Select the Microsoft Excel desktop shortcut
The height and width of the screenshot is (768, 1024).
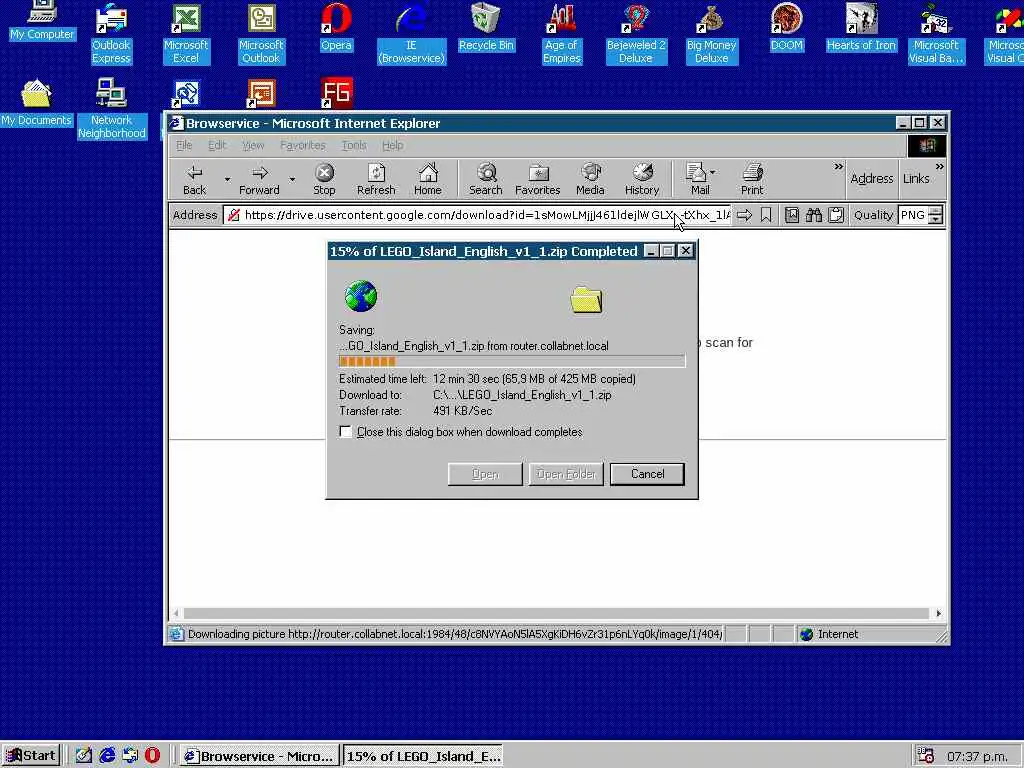(x=185, y=33)
